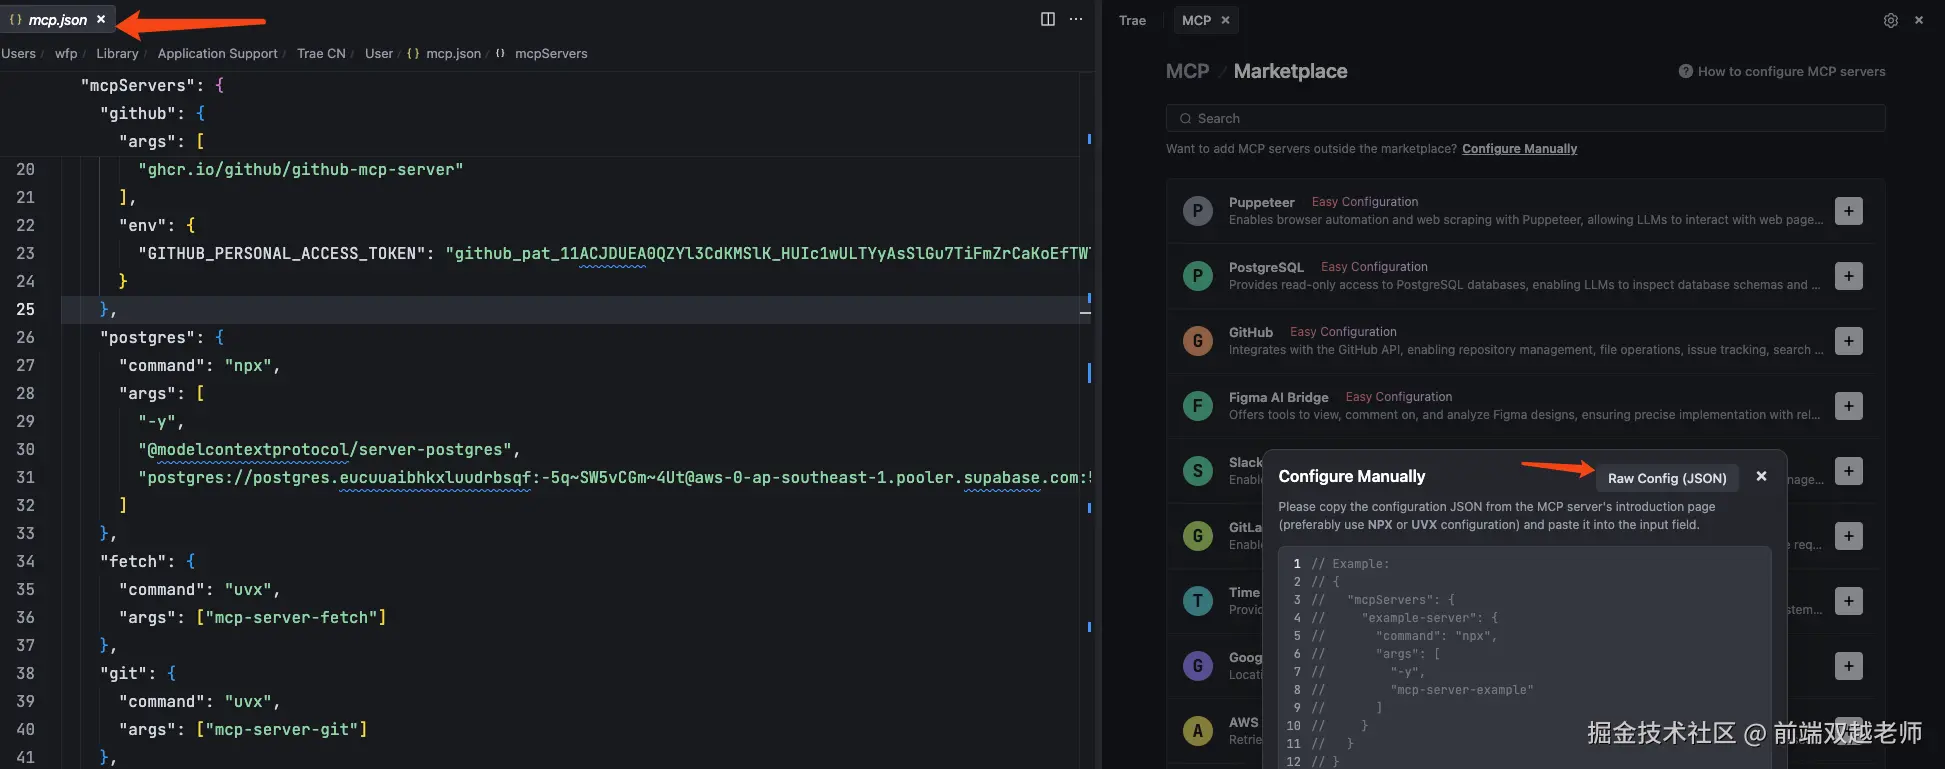Close the mcp.json editor tab
The image size is (1945, 769).
coord(101,19)
